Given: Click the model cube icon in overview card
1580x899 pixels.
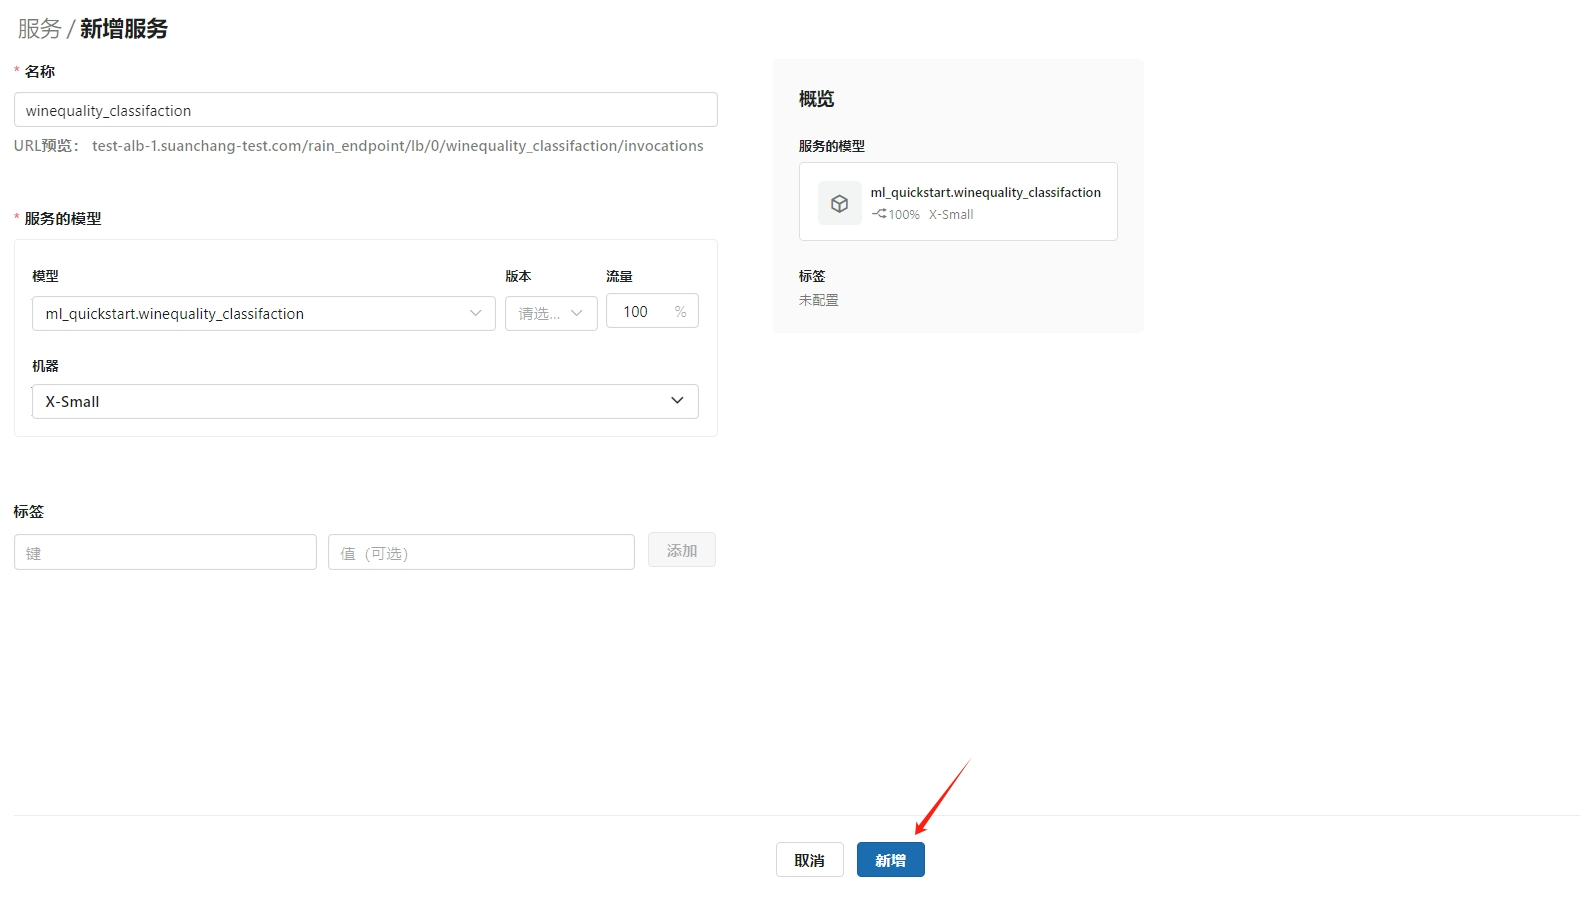Looking at the screenshot, I should click(x=840, y=203).
